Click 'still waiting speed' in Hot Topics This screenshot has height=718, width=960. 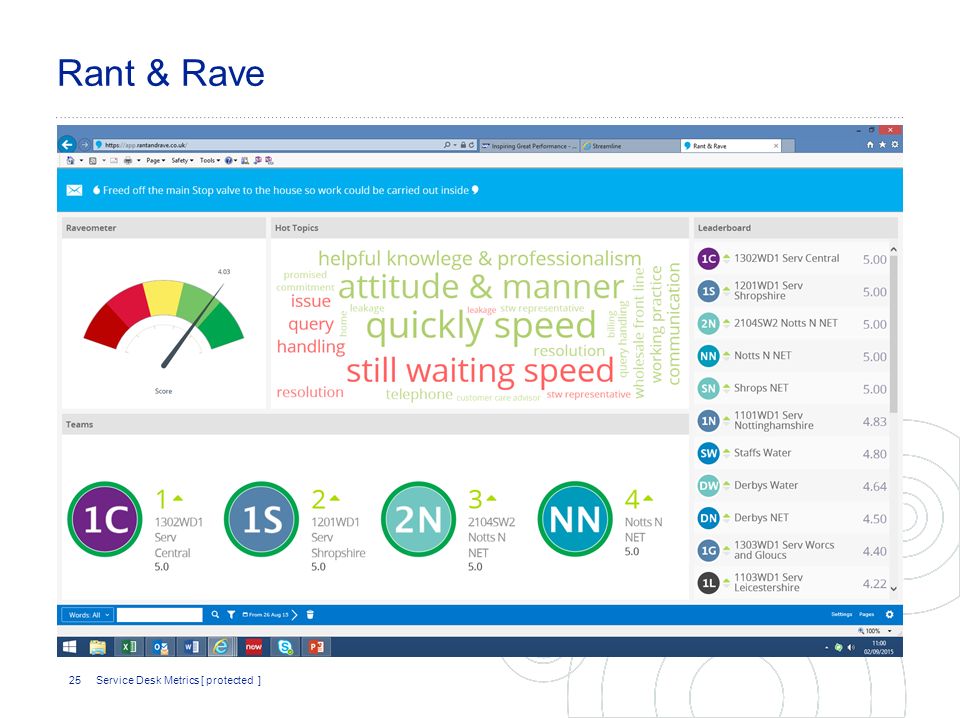tap(480, 371)
